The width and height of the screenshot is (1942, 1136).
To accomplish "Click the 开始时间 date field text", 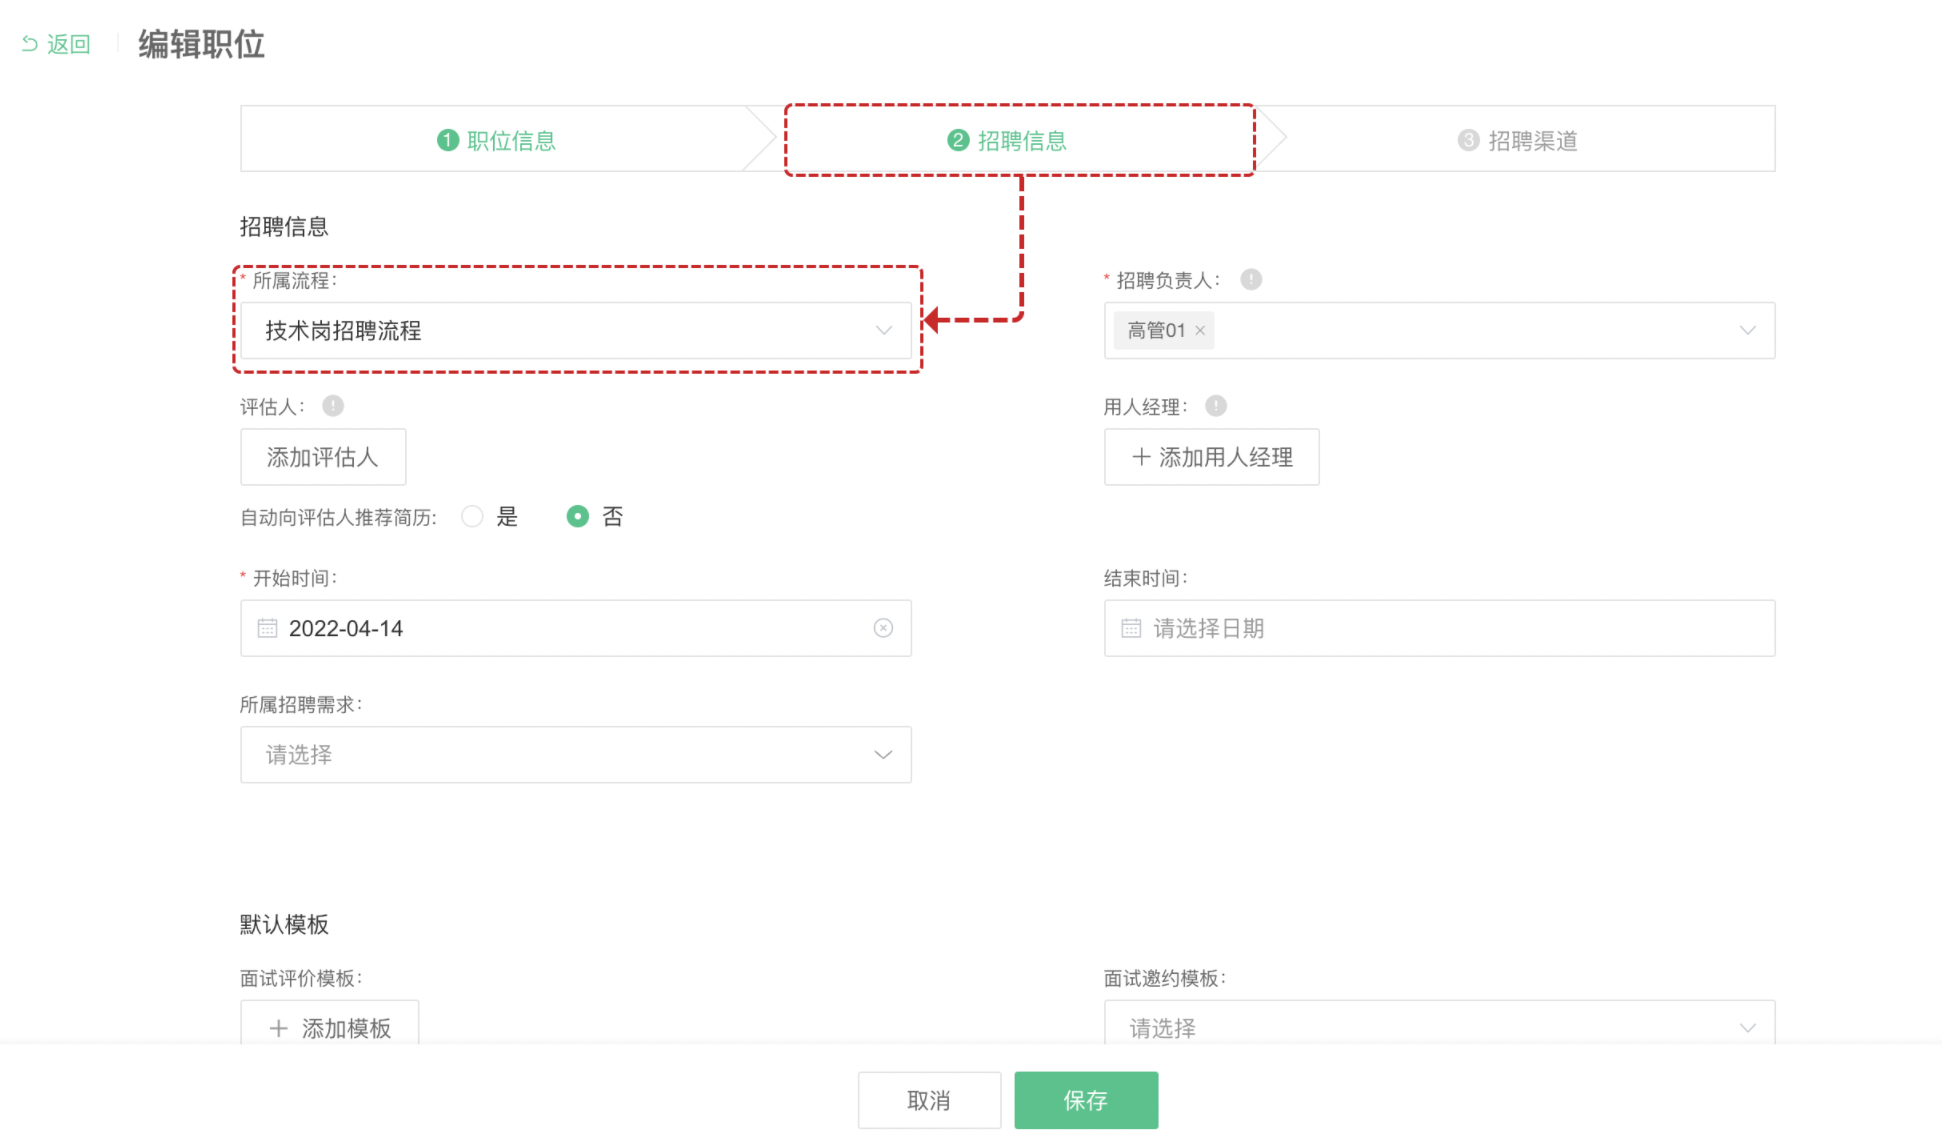I will [x=346, y=628].
